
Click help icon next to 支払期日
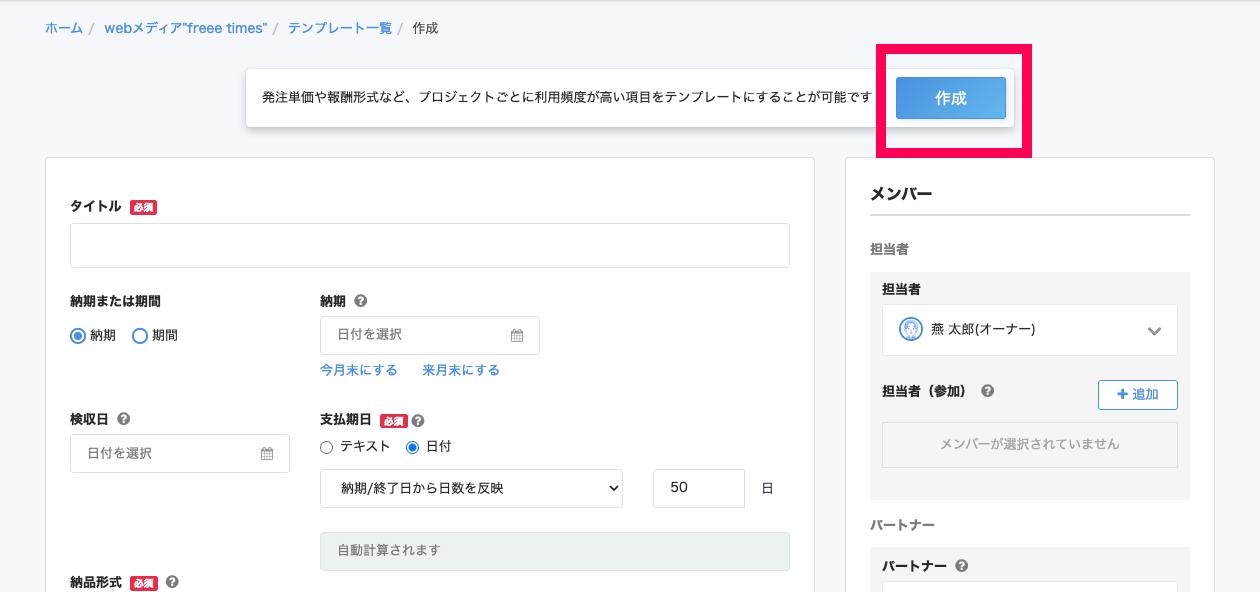pyautogui.click(x=418, y=421)
